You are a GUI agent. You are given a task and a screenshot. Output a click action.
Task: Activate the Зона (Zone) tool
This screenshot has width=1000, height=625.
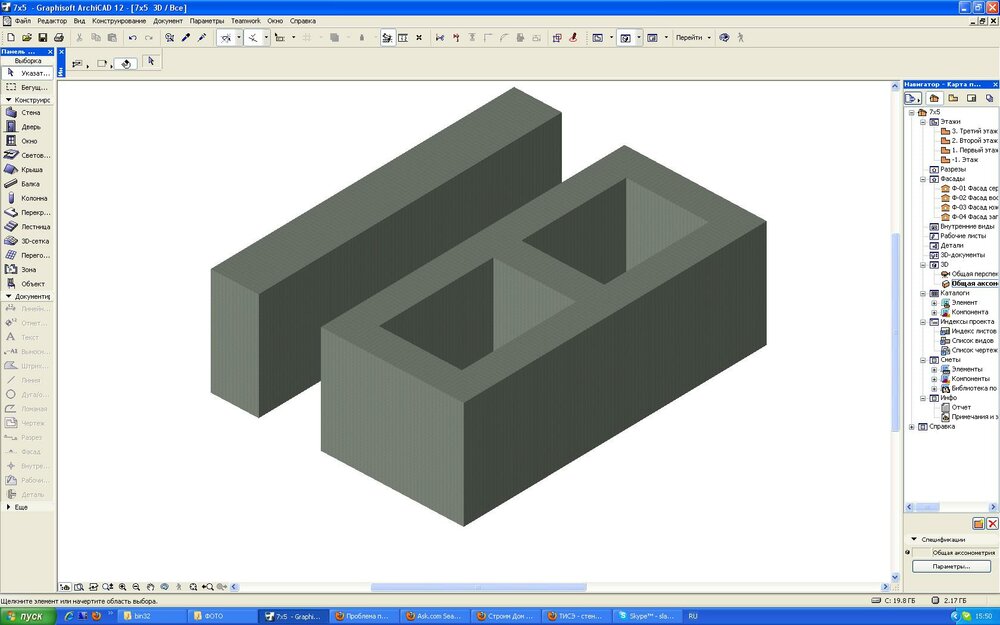click(x=30, y=269)
